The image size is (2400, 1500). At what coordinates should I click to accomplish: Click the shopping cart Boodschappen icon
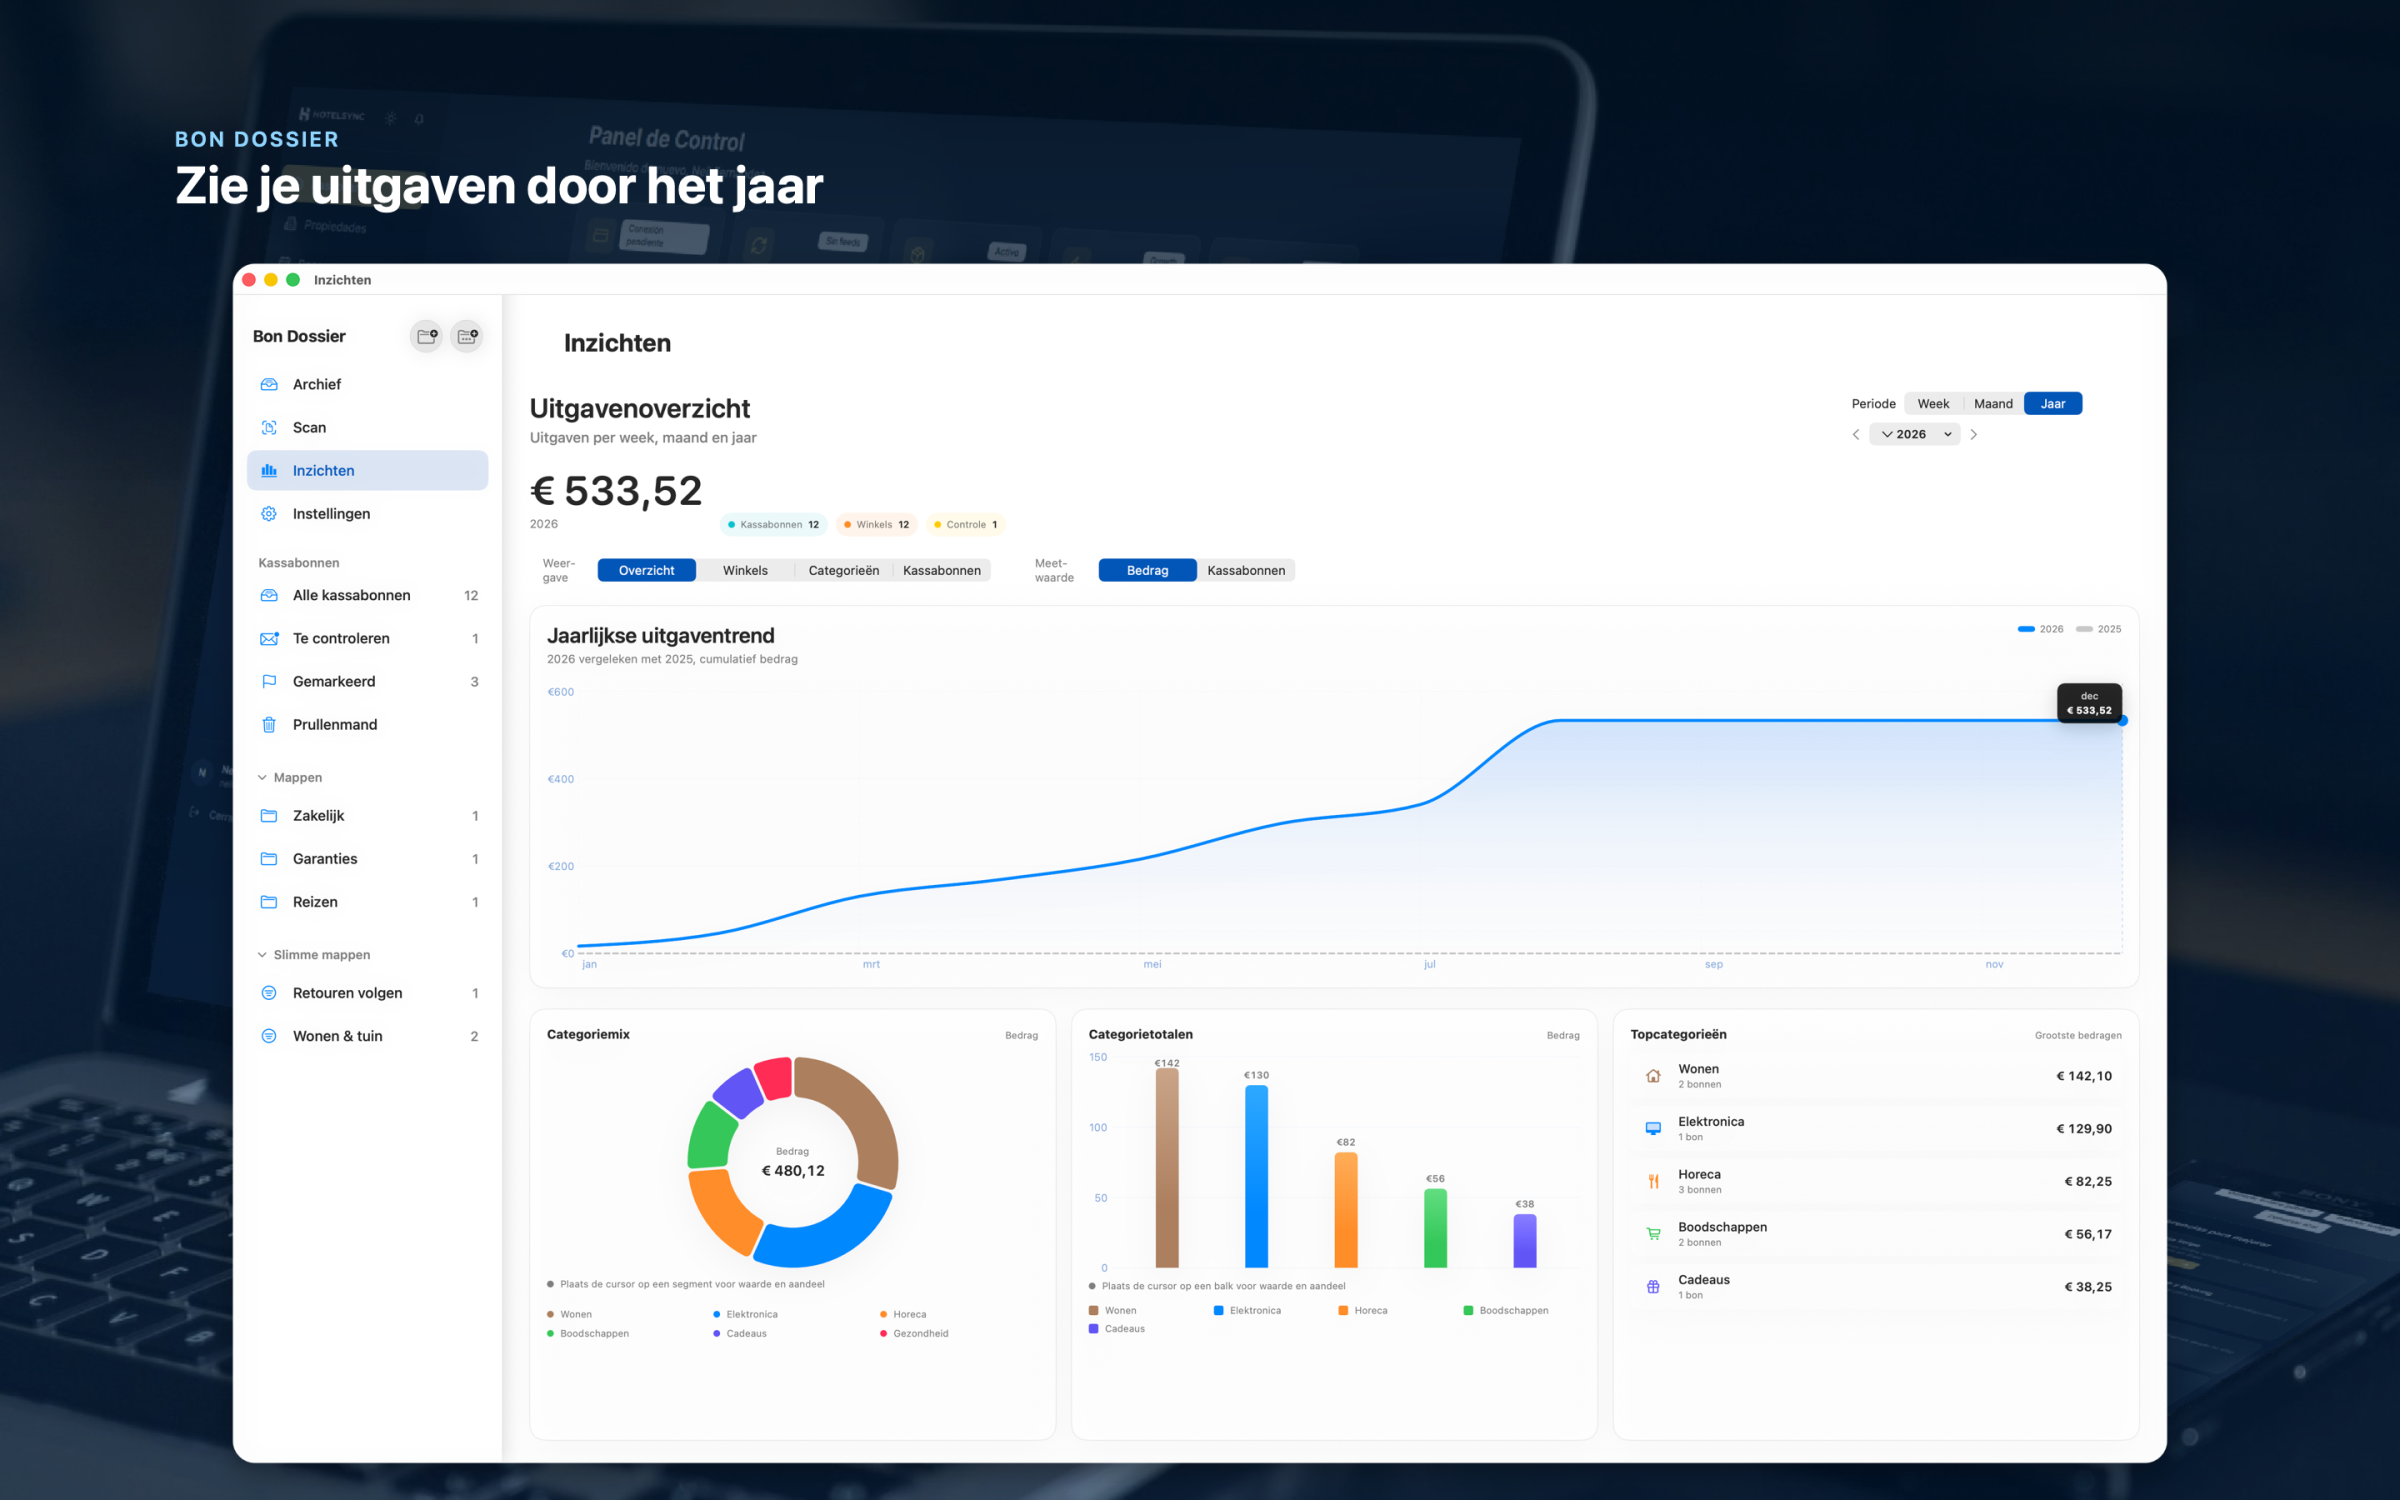point(1653,1234)
